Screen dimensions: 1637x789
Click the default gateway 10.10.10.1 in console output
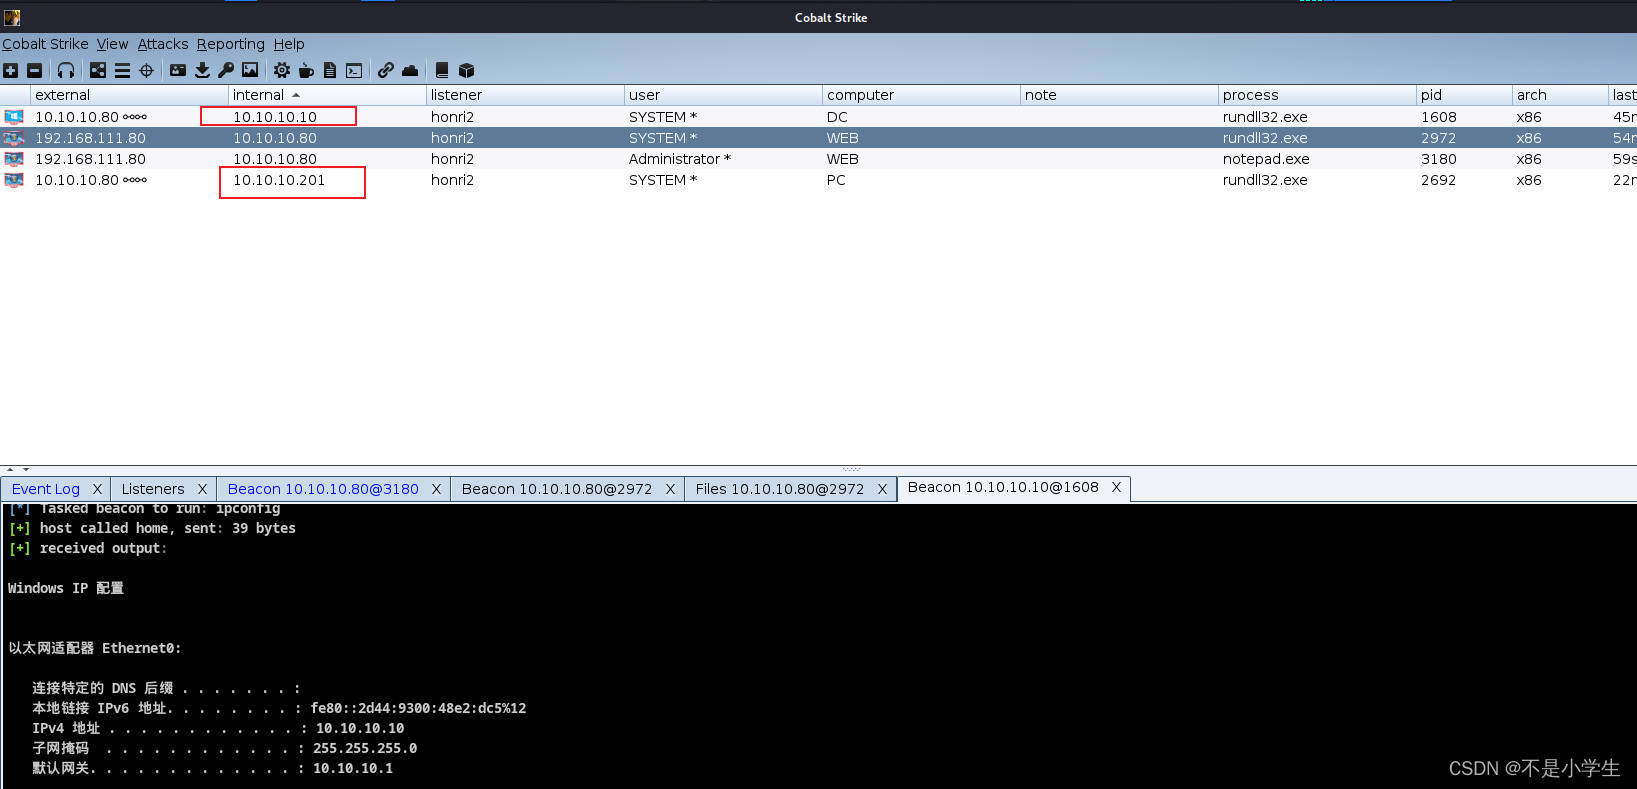coord(353,768)
